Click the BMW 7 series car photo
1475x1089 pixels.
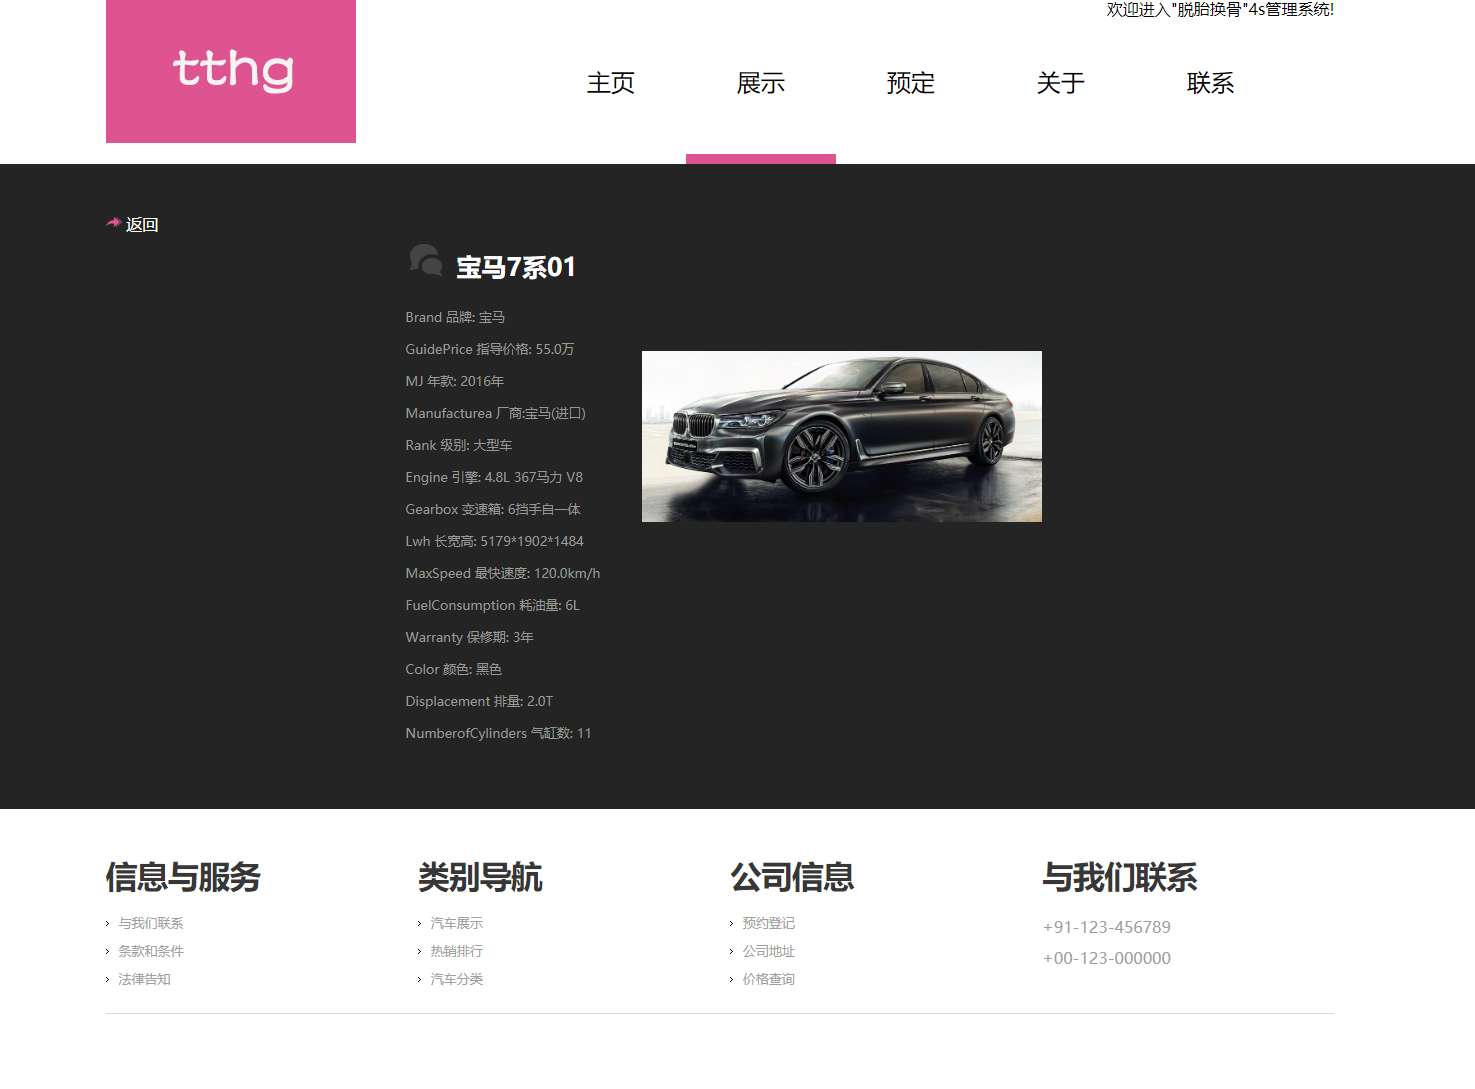tap(841, 436)
